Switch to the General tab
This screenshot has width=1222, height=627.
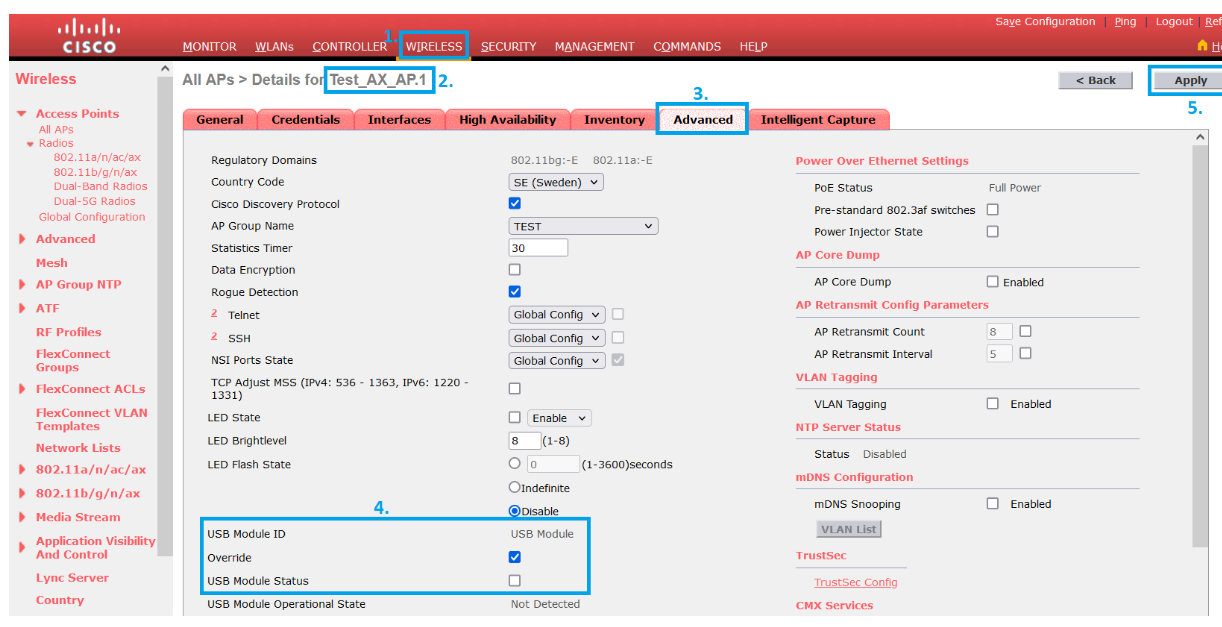[220, 120]
